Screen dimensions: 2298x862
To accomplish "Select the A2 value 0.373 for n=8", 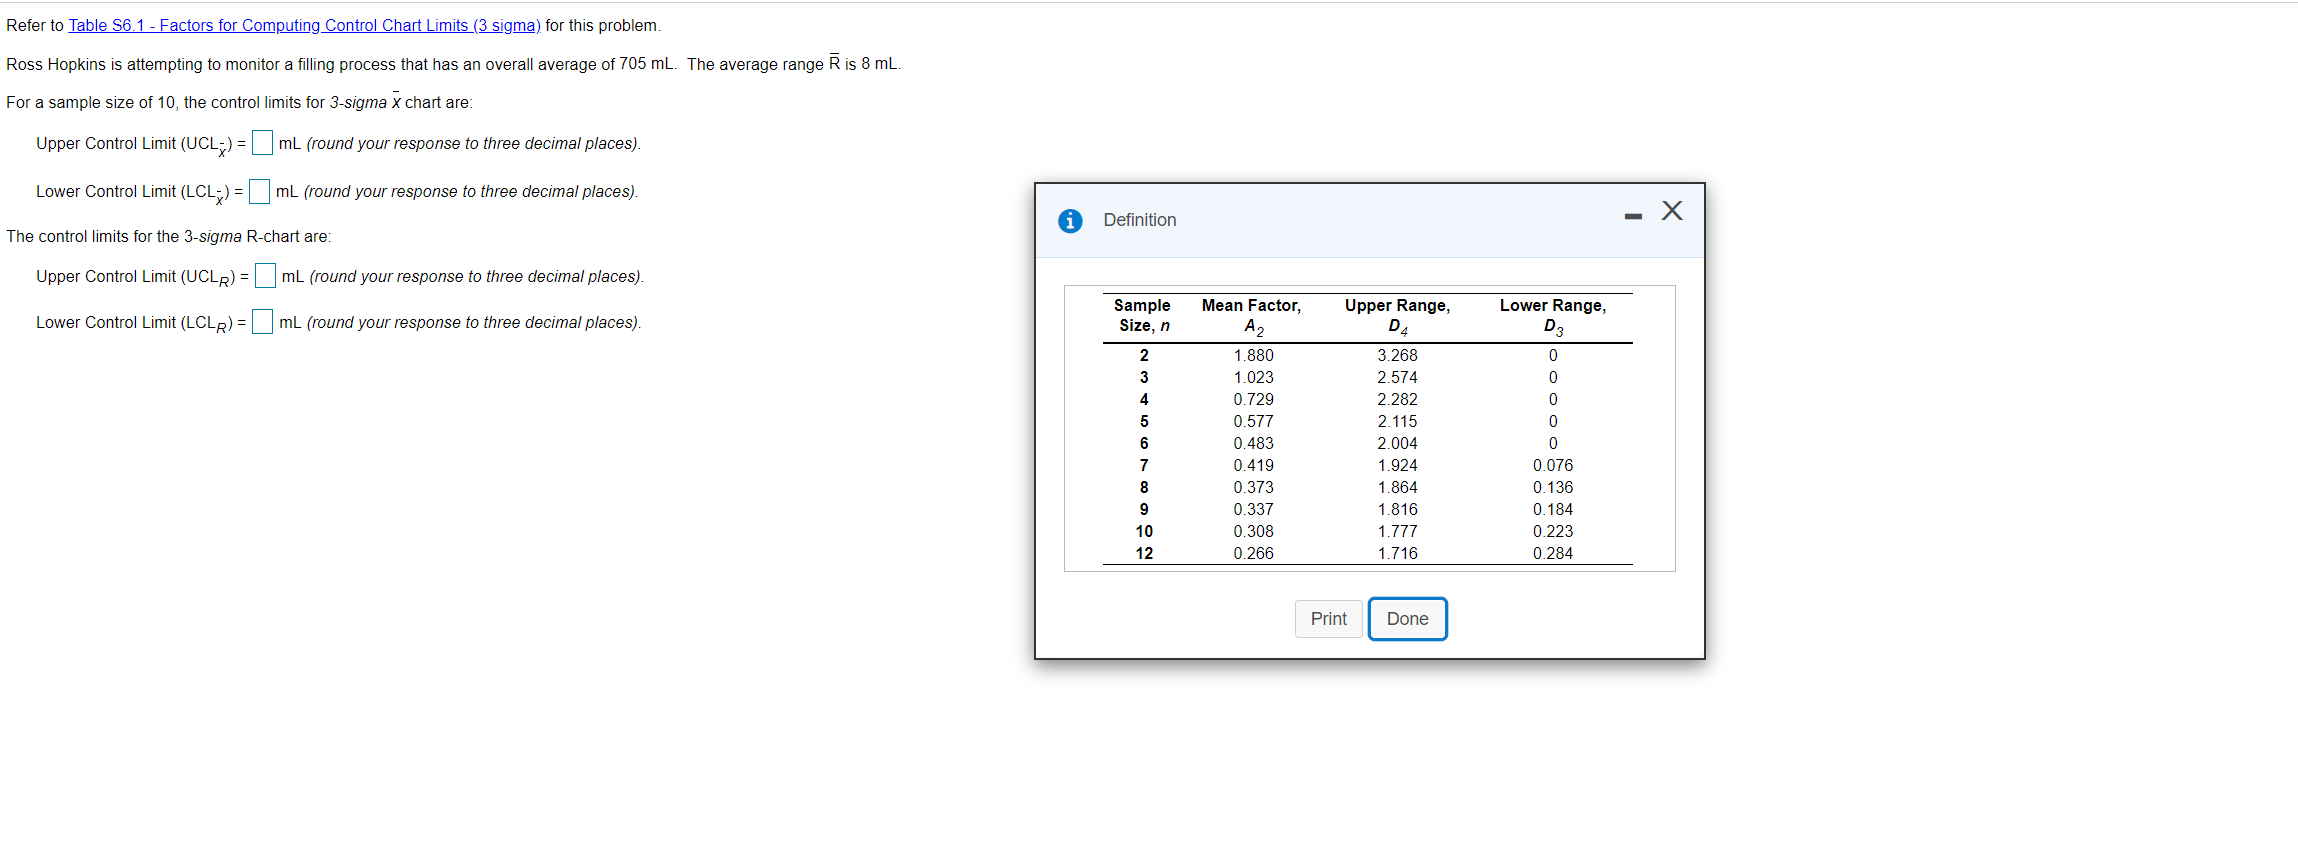I will pos(1253,487).
